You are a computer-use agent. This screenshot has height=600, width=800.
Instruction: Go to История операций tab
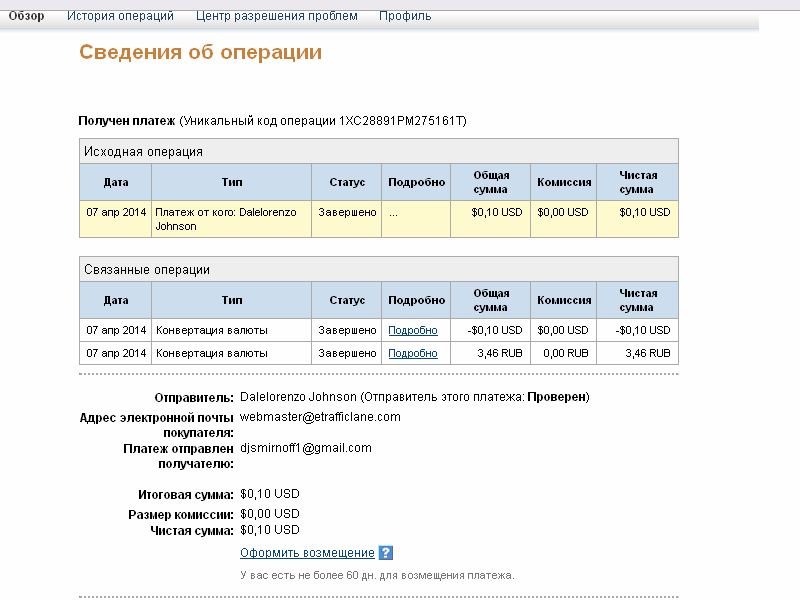pyautogui.click(x=120, y=16)
